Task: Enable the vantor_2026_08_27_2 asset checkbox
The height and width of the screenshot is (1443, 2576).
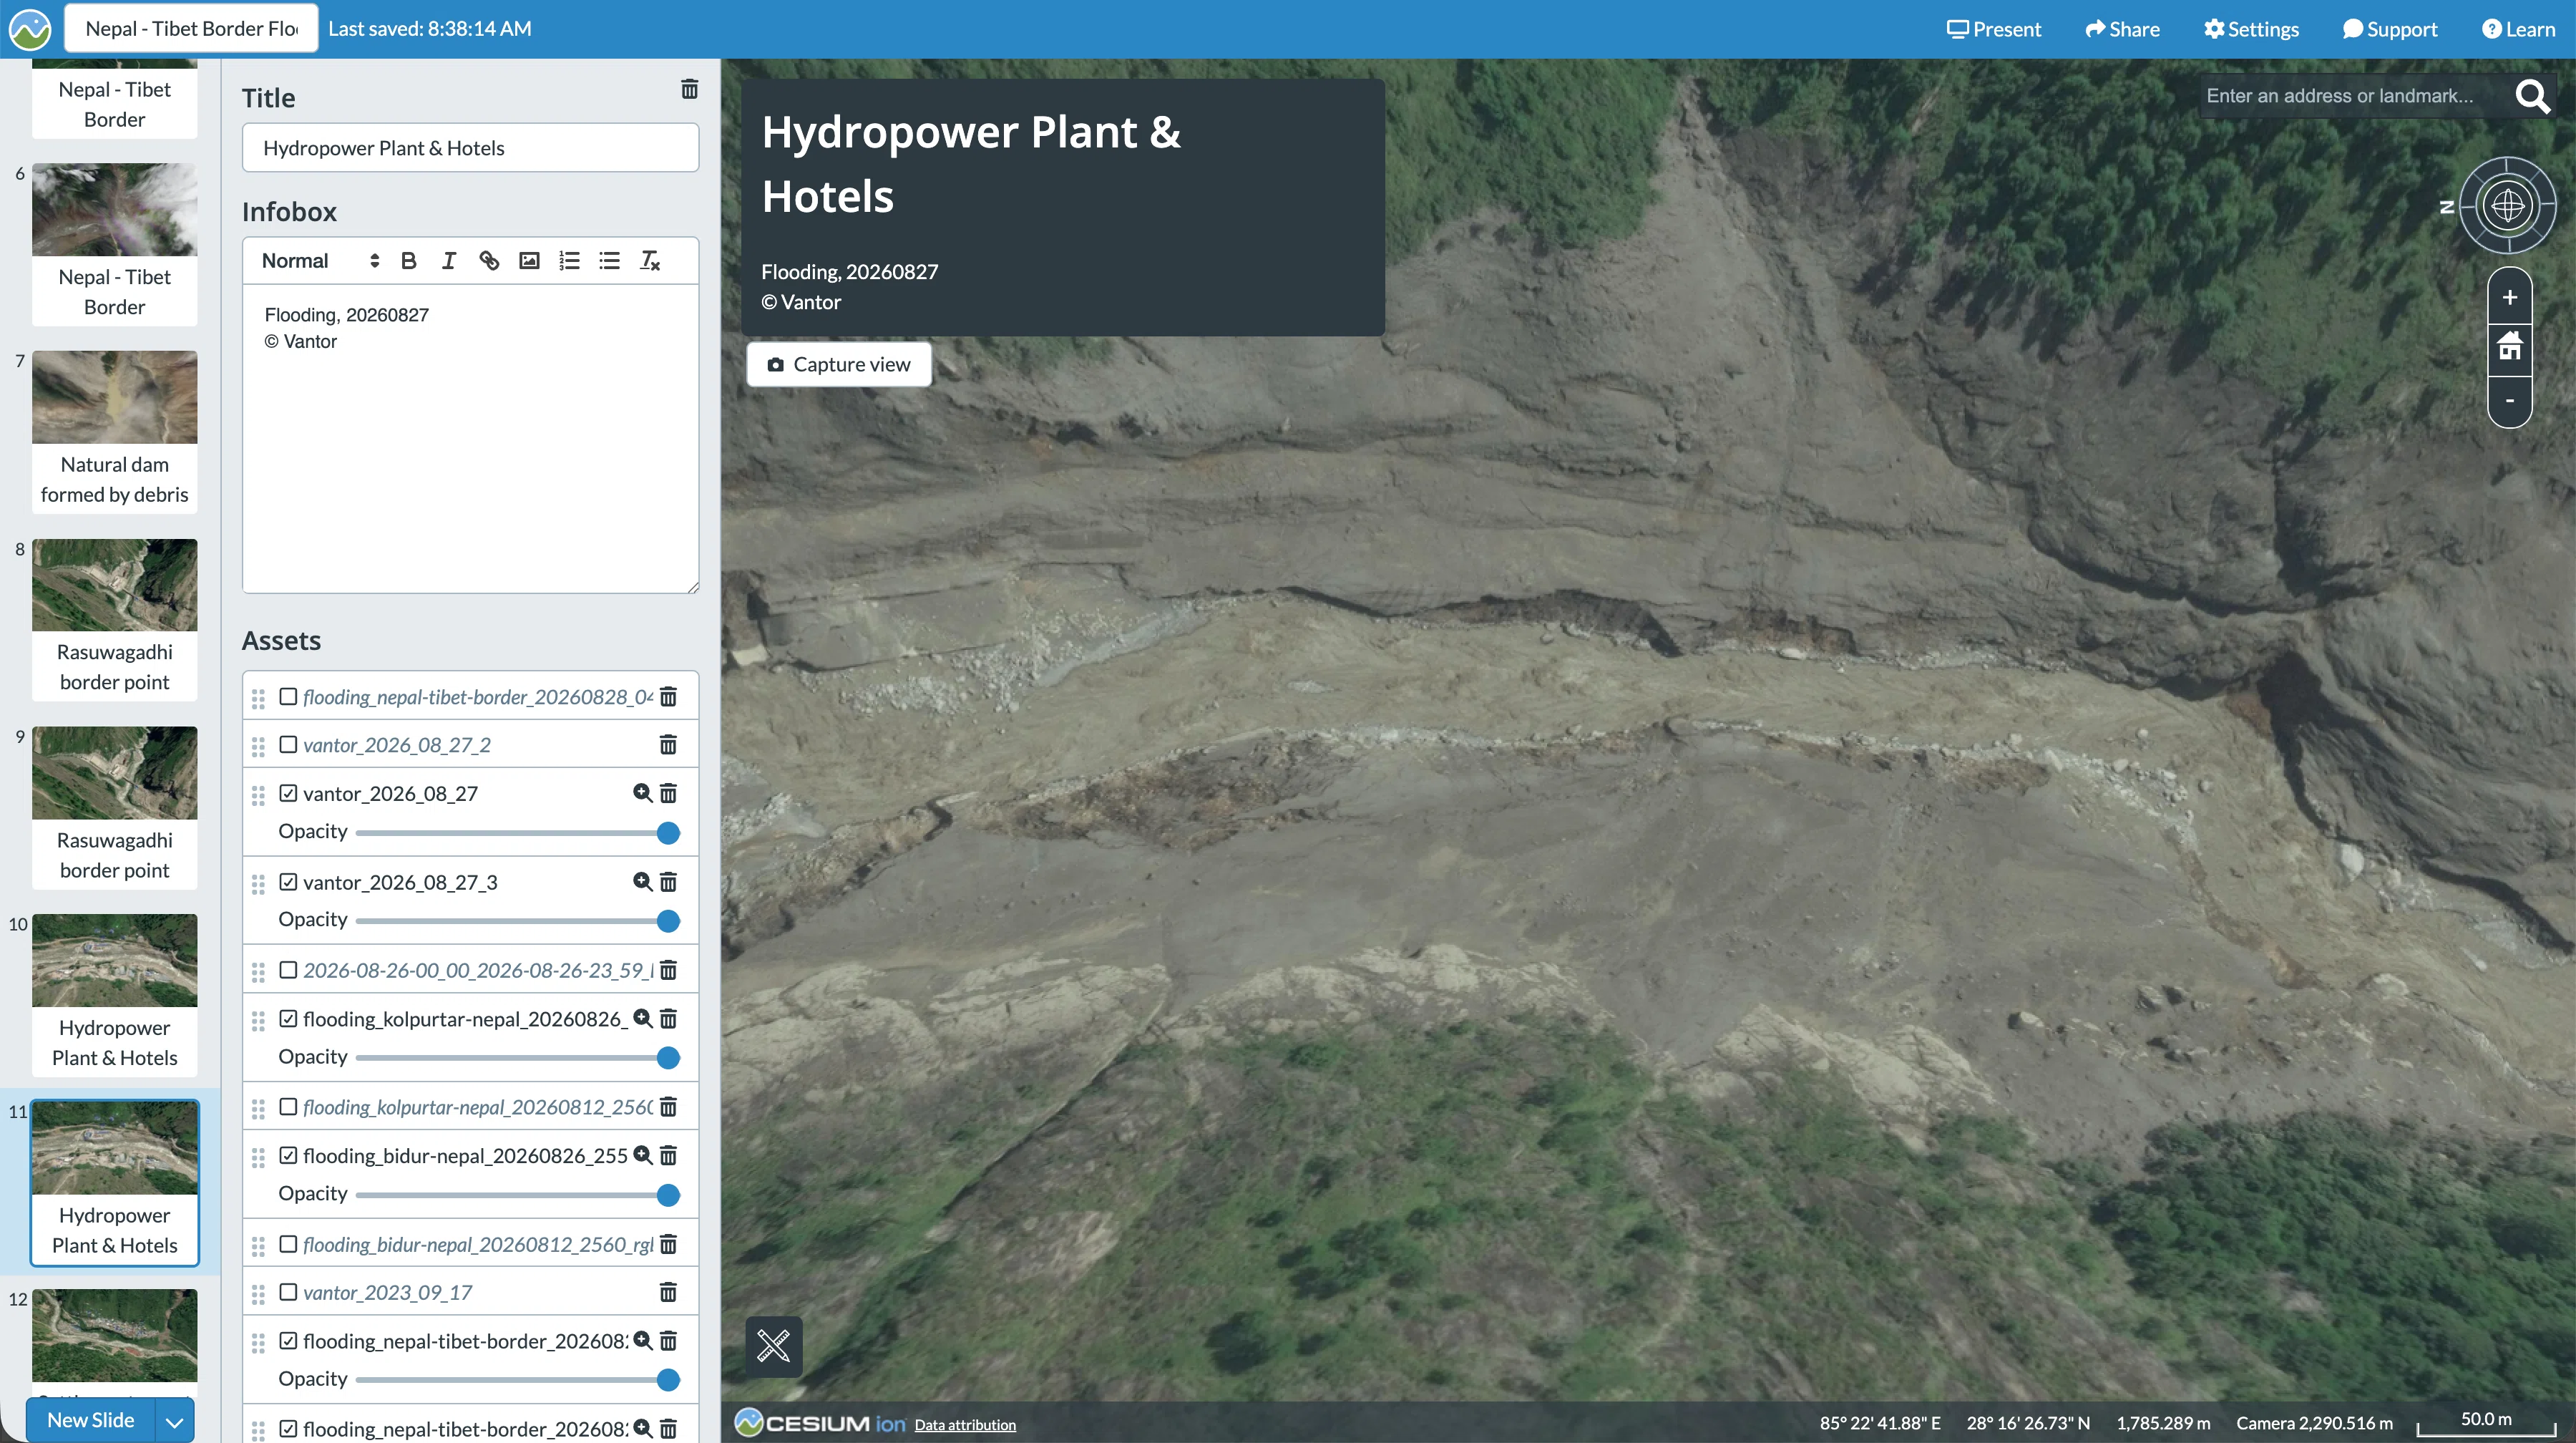Action: pos(288,745)
